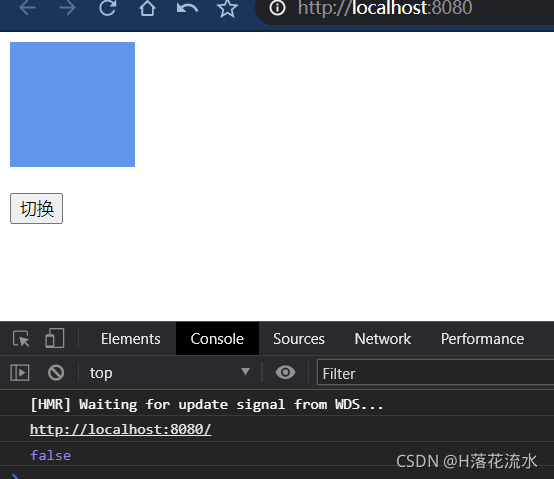Click the 切换 button
The image size is (554, 479).
[36, 208]
